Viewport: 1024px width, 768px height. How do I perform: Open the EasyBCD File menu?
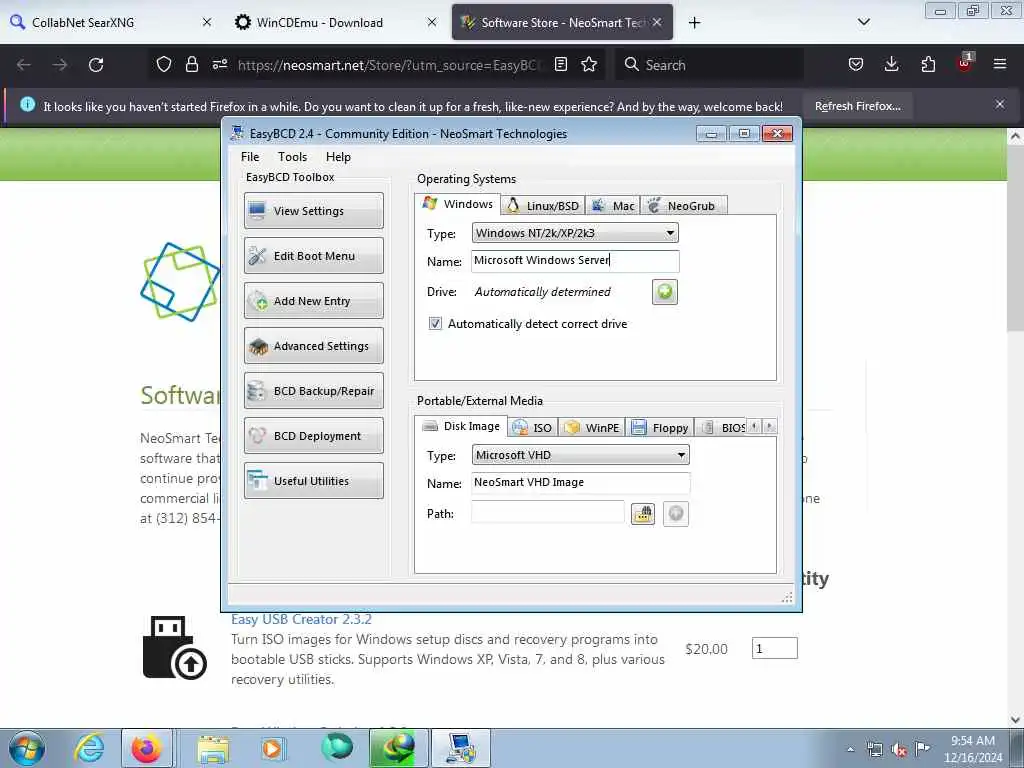tap(249, 157)
